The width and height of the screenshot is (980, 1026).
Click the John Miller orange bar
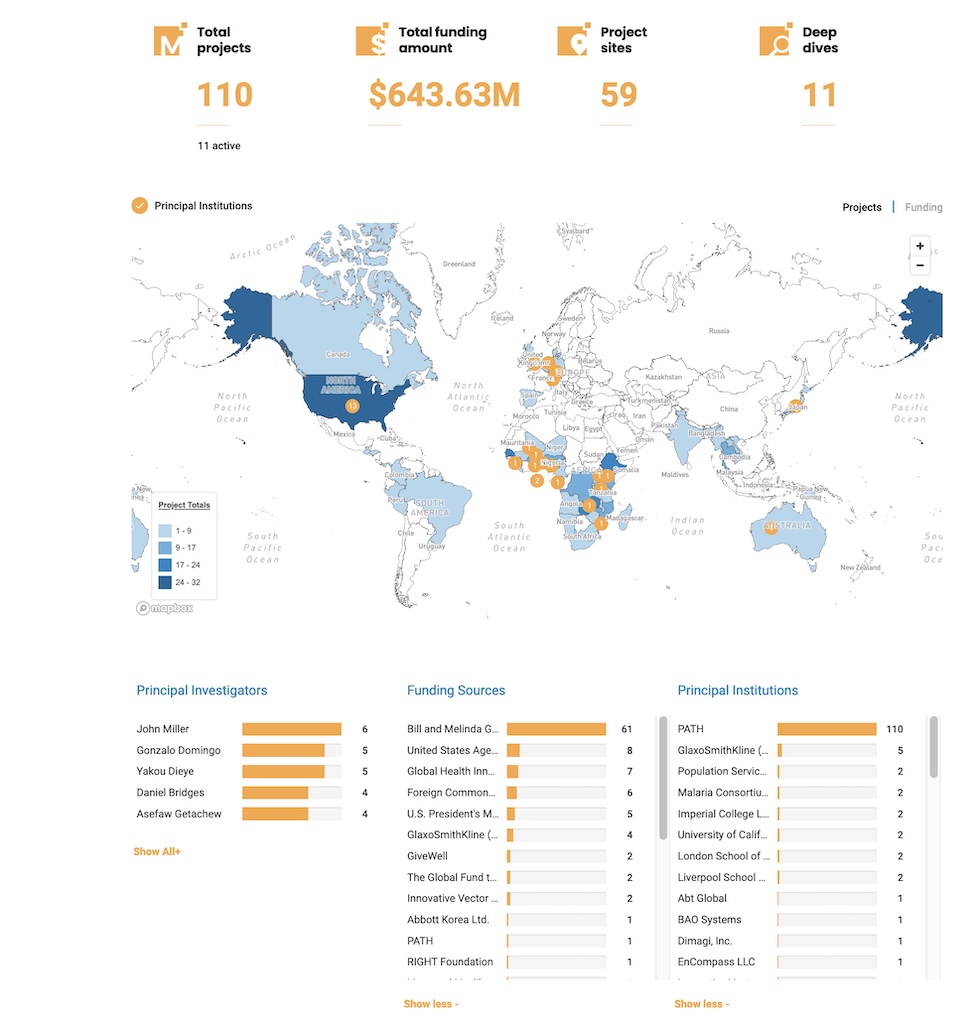point(292,729)
